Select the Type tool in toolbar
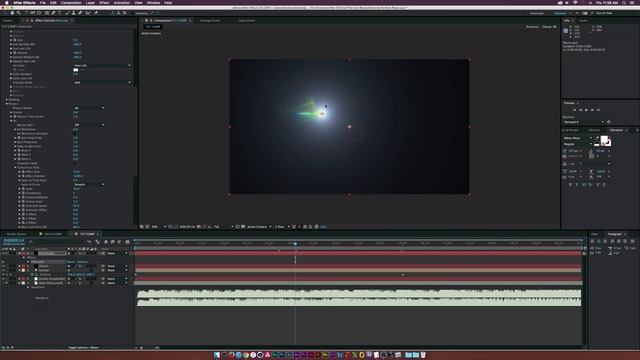Image resolution: width=640 pixels, height=360 pixels. [x=60, y=13]
